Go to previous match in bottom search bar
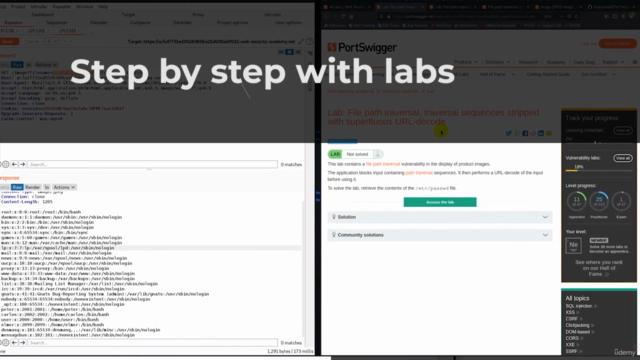The width and height of the screenshot is (640, 360). tap(14, 342)
